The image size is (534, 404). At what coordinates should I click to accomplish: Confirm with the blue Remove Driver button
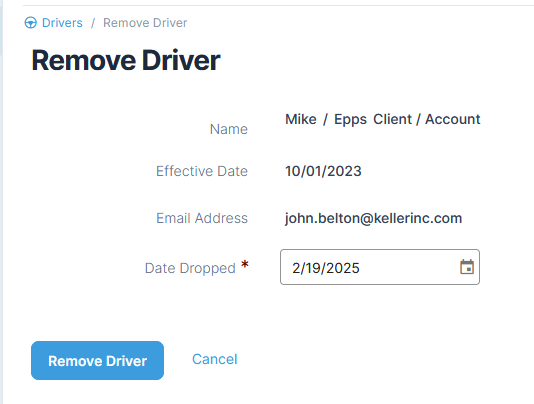pyautogui.click(x=97, y=360)
